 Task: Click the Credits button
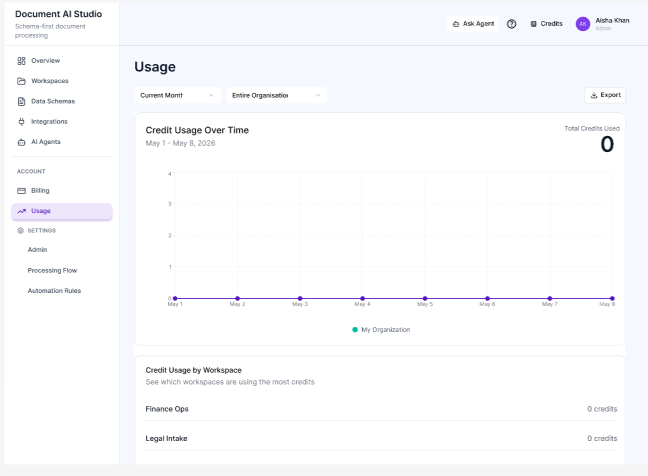pos(546,24)
